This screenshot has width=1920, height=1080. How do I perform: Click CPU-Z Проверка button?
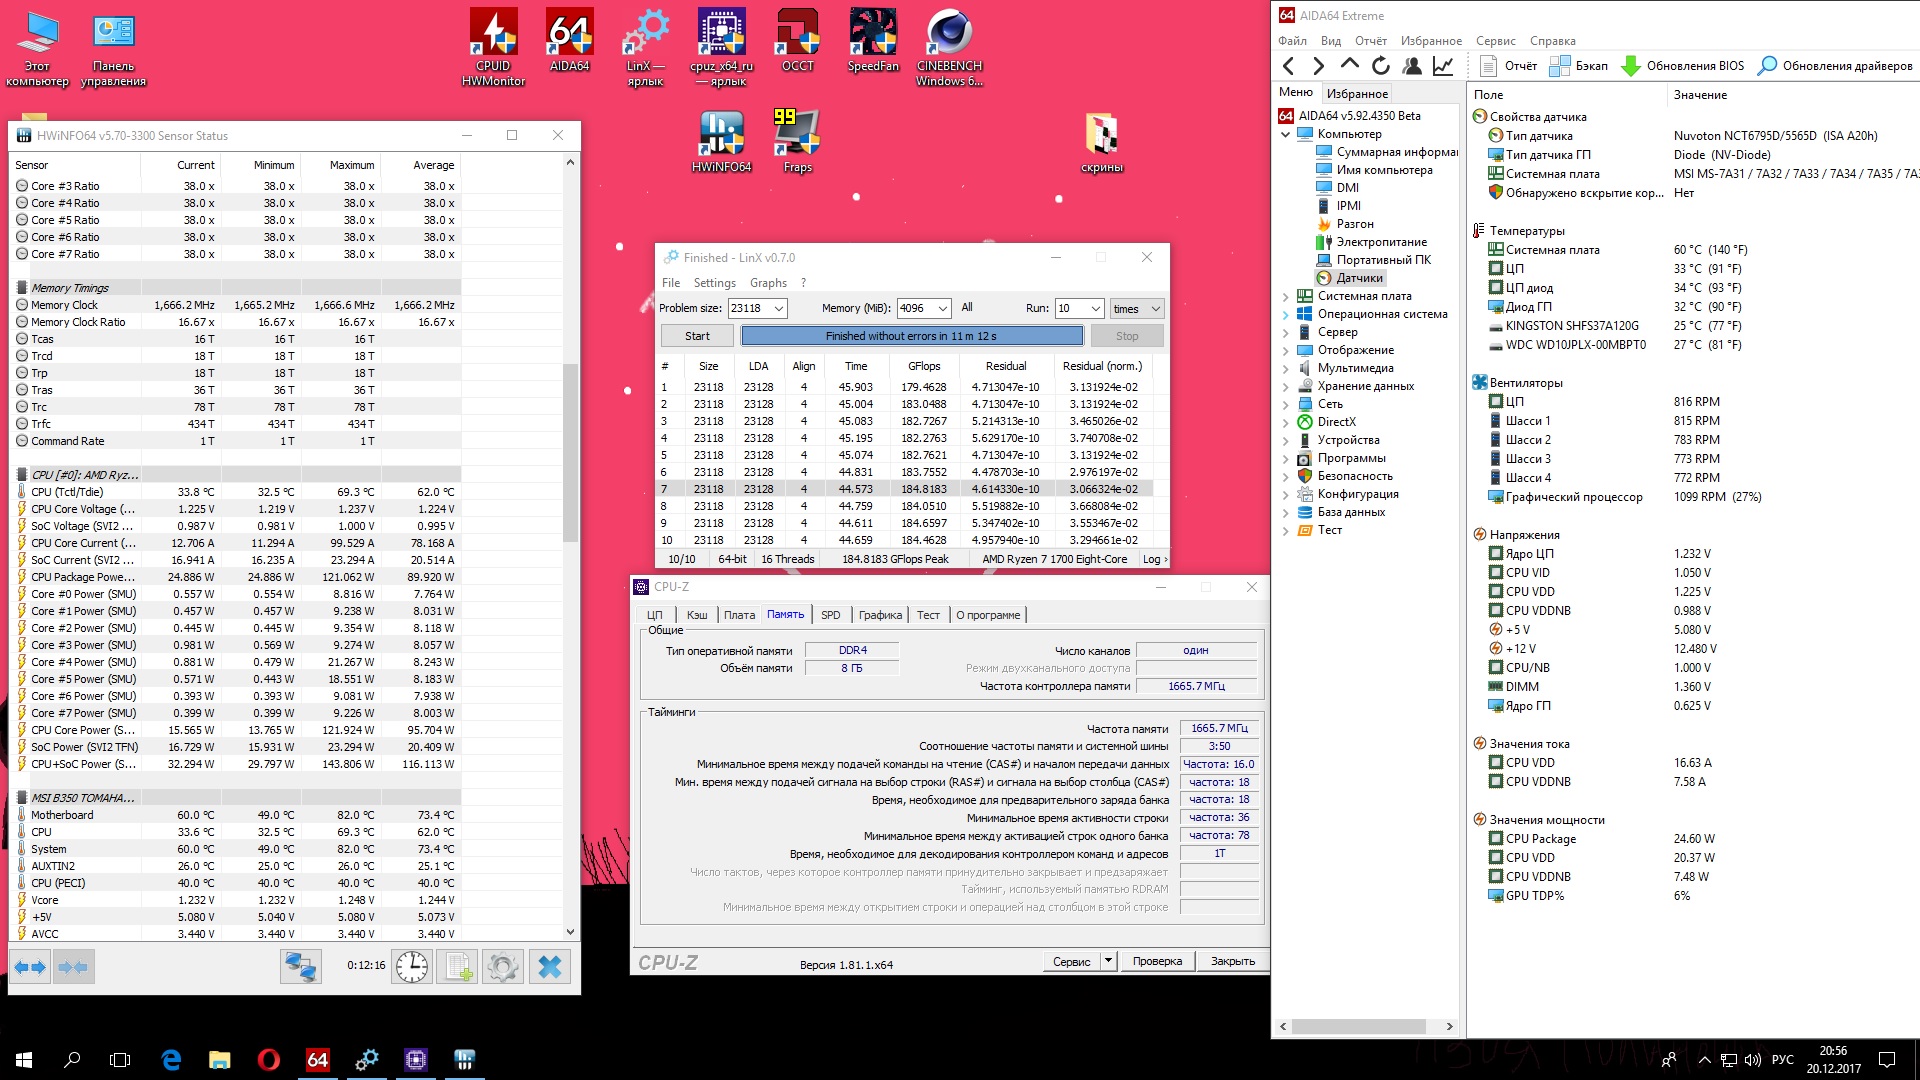coord(1157,961)
